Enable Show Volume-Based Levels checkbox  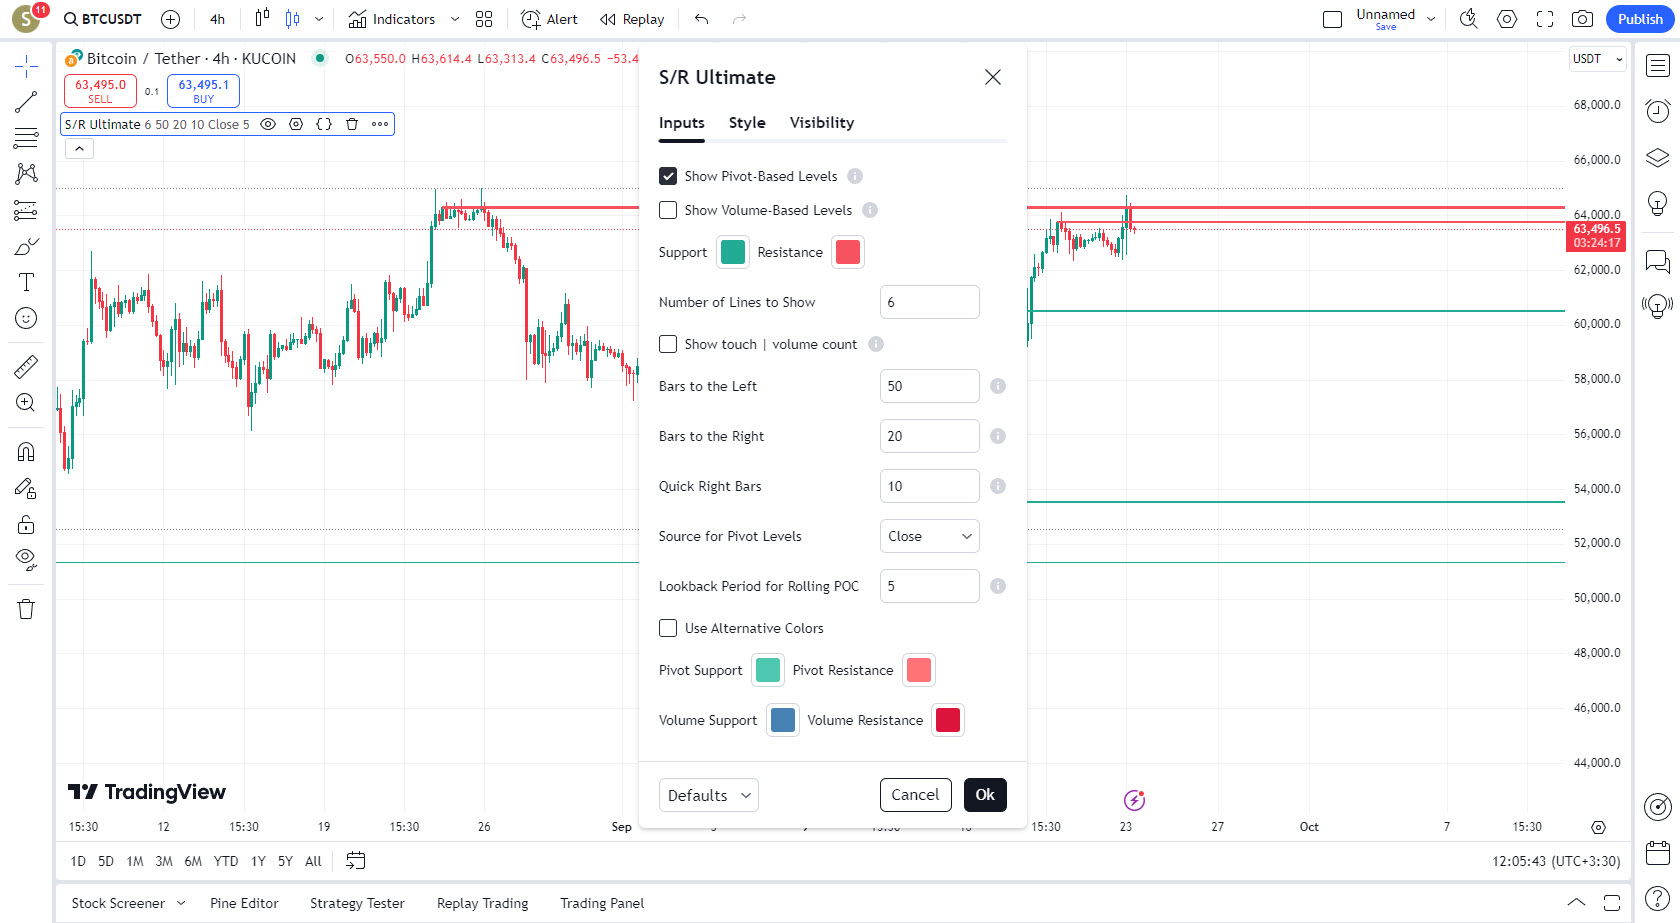tap(668, 210)
